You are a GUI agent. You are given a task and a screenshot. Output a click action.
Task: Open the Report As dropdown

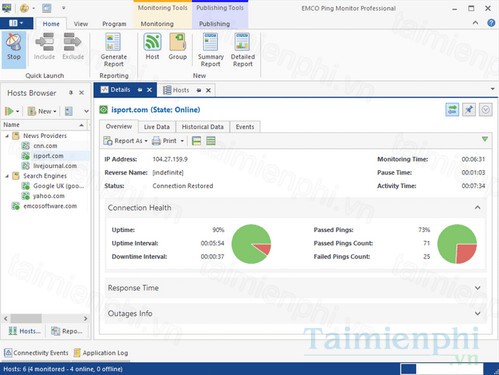(125, 141)
